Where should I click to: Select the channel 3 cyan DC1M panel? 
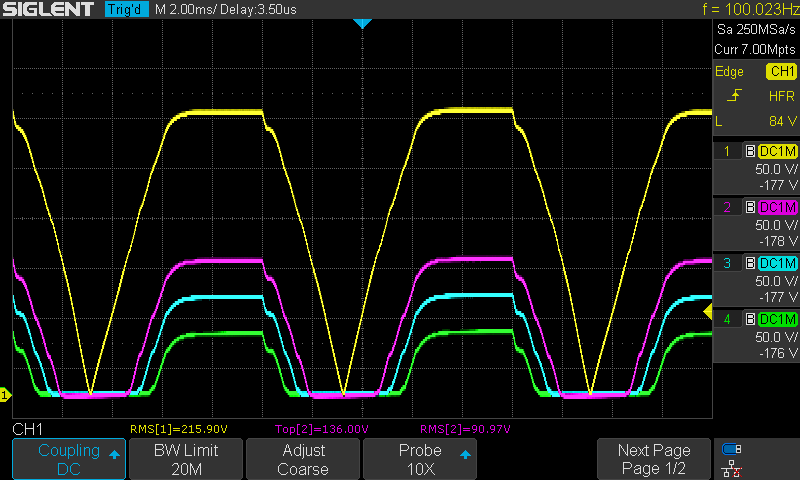756,280
